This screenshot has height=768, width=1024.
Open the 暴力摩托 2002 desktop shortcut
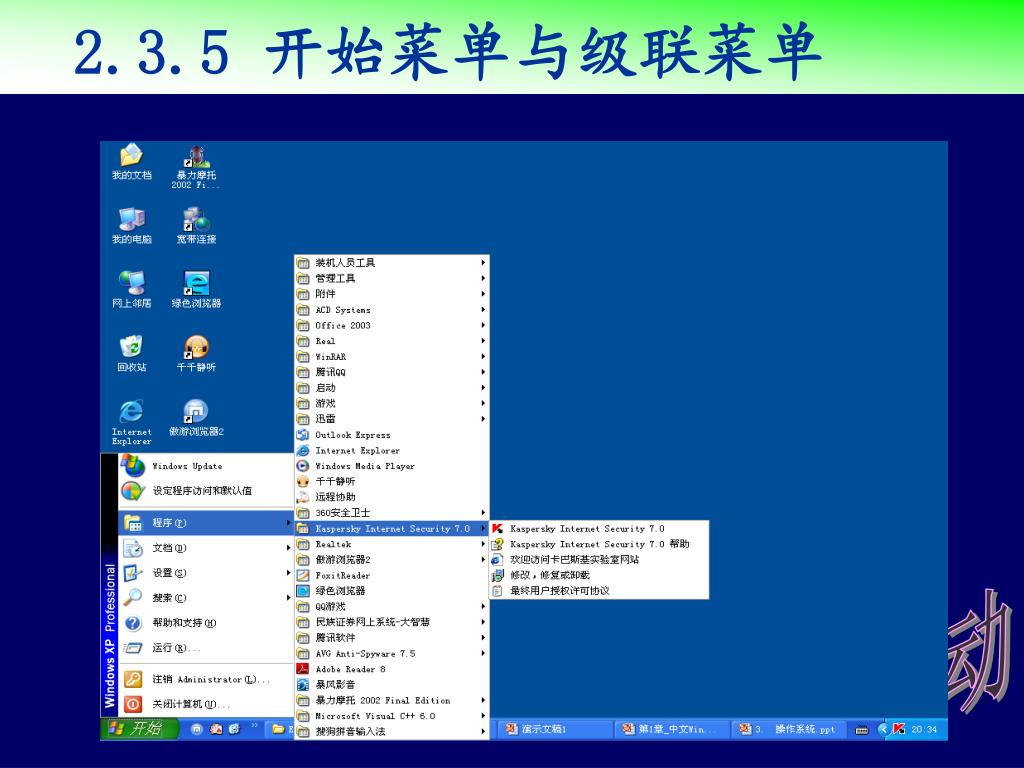[x=196, y=167]
